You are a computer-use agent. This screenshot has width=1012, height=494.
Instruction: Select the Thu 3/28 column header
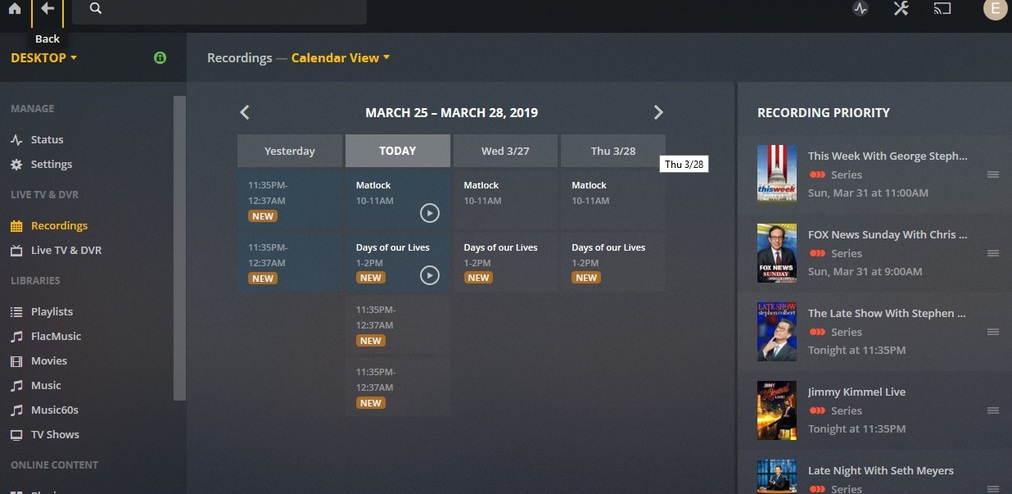(613, 150)
